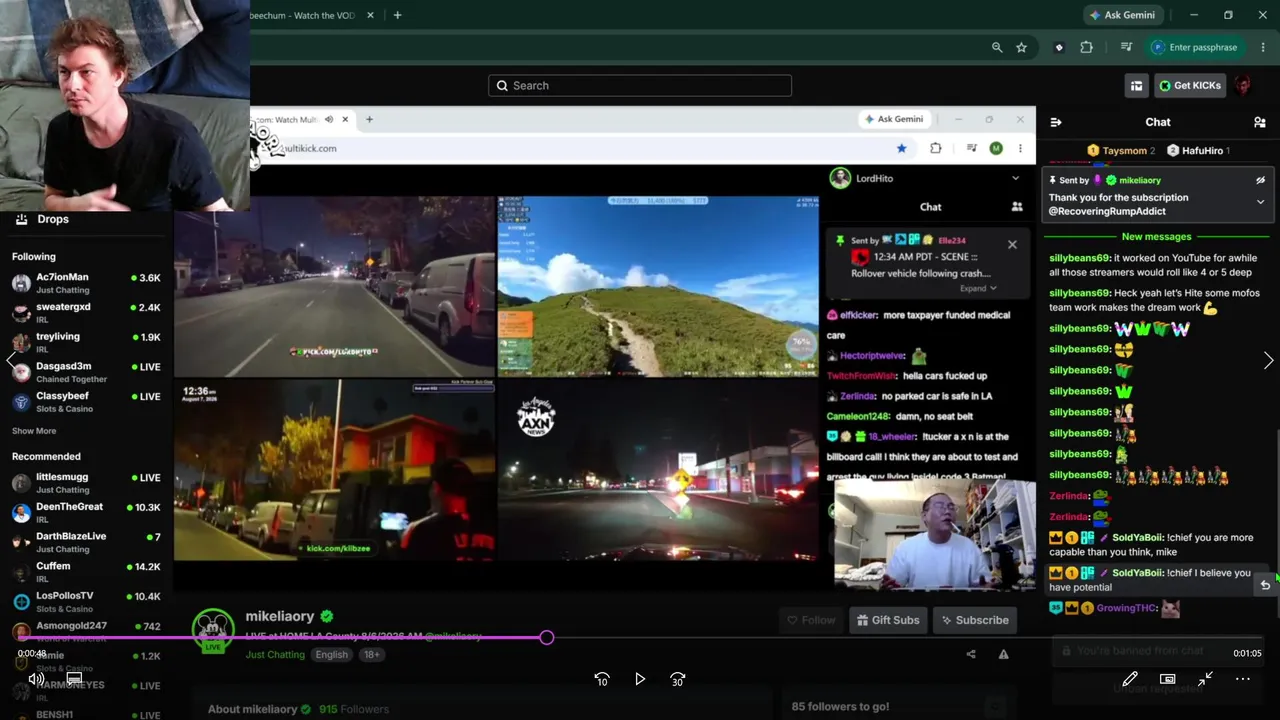Image resolution: width=1280 pixels, height=720 pixels.
Task: Open the player's three-dot more options
Action: tap(1243, 679)
